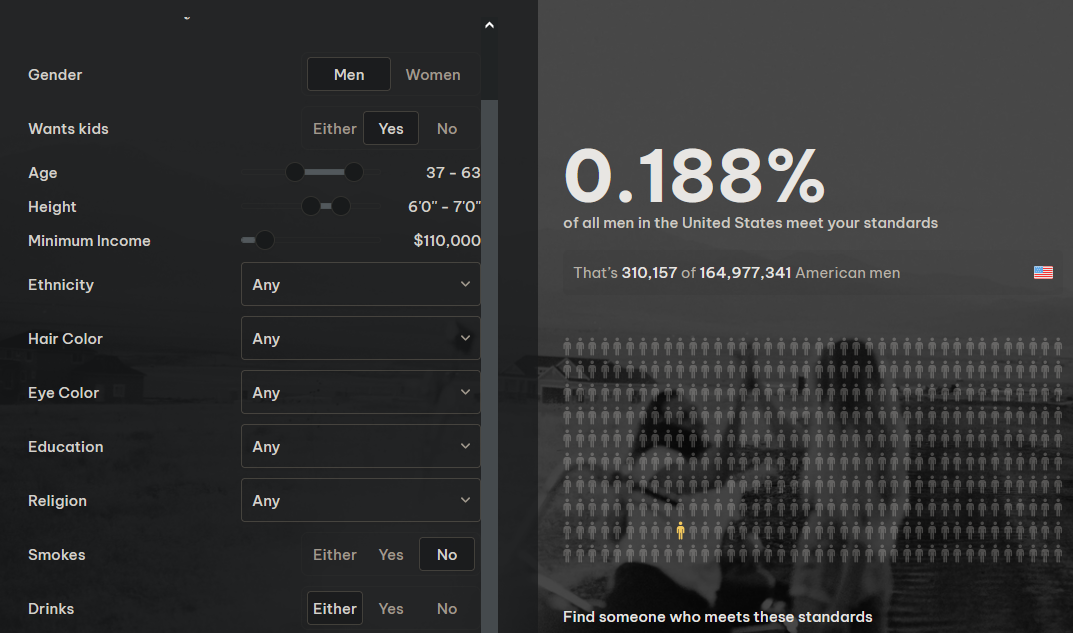Choose Yes for Wants kids

391,129
